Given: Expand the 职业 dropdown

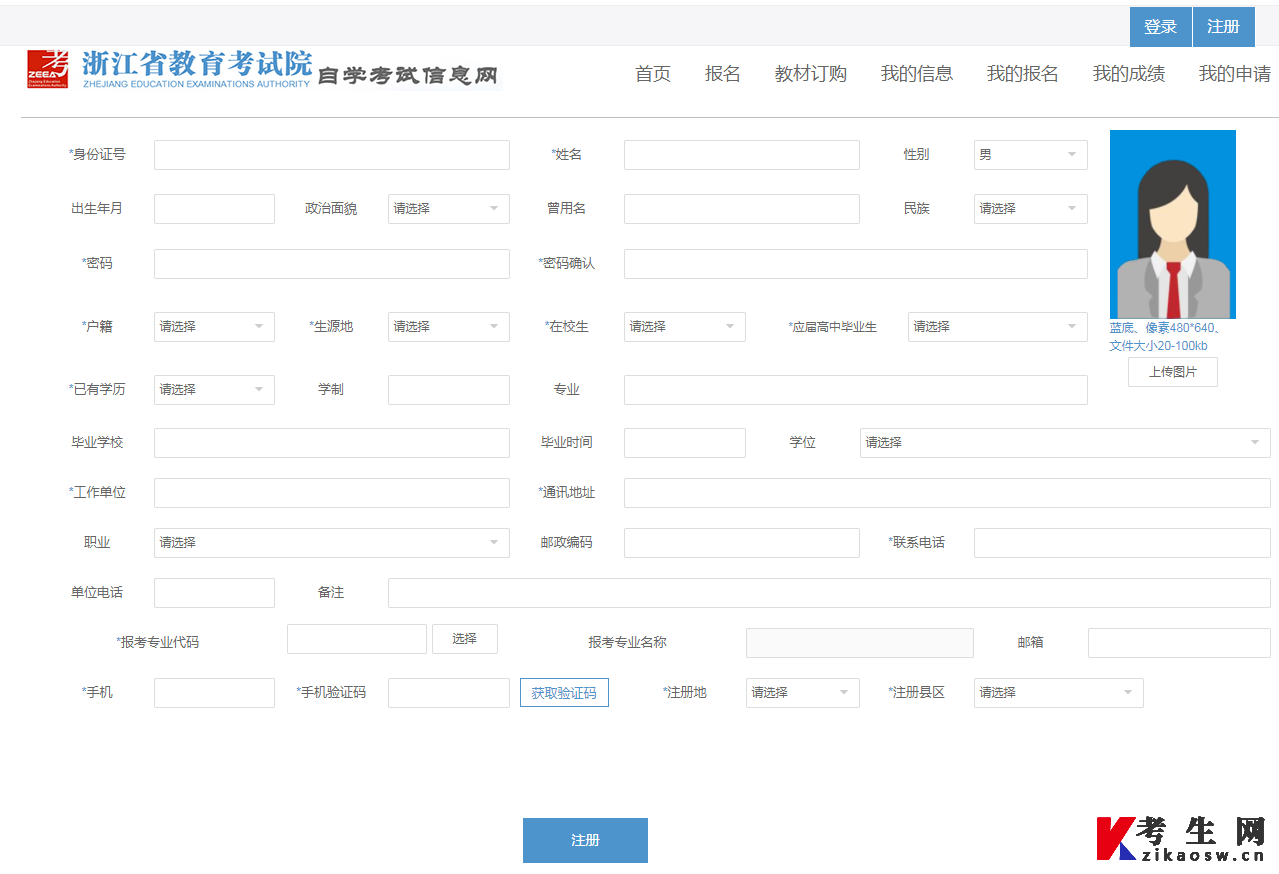Looking at the screenshot, I should click(x=332, y=543).
